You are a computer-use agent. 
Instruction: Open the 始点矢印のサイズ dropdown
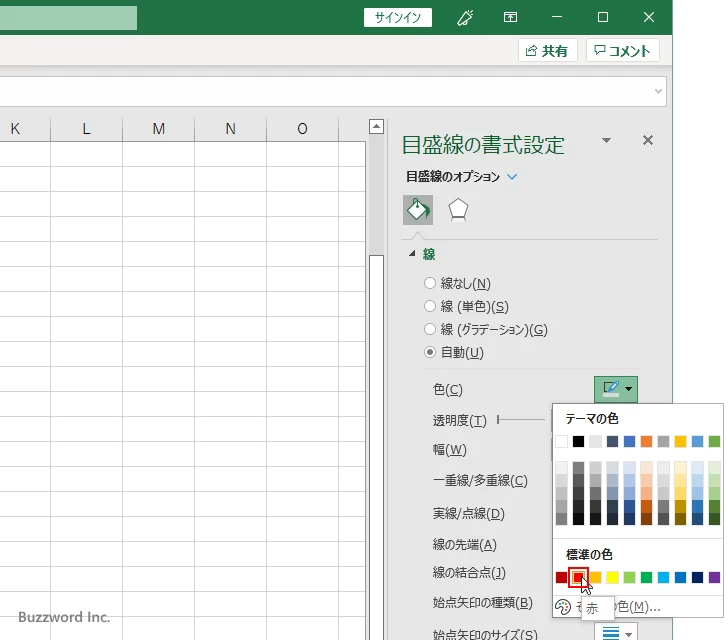click(616, 632)
